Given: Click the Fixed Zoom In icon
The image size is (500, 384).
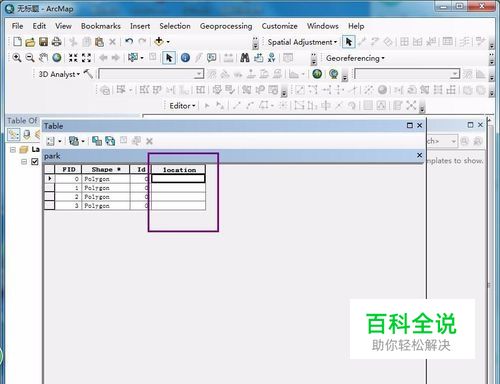Looking at the screenshot, I should (x=73, y=58).
